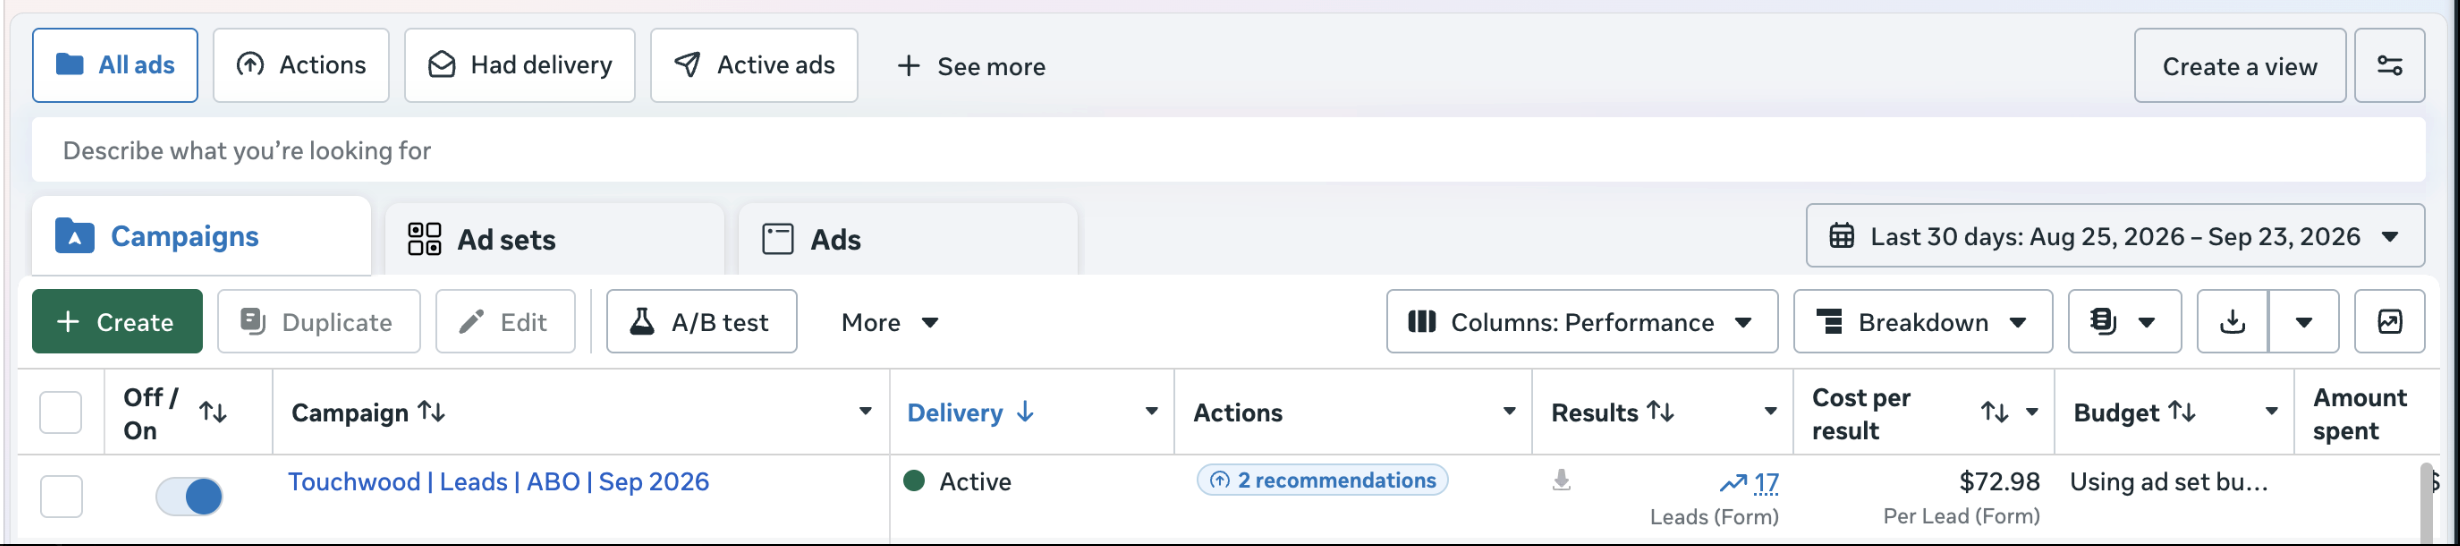This screenshot has height=546, width=2460.
Task: Open the Last 30 days date range picker
Action: (2115, 237)
